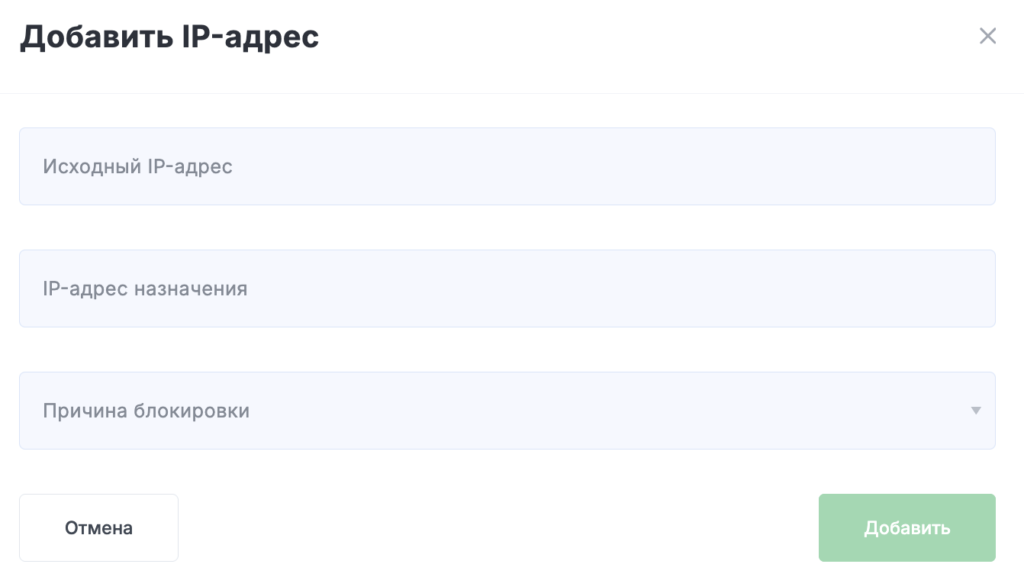Click the Добавить IP-адрес dialog title
The image size is (1024, 577).
pos(170,38)
